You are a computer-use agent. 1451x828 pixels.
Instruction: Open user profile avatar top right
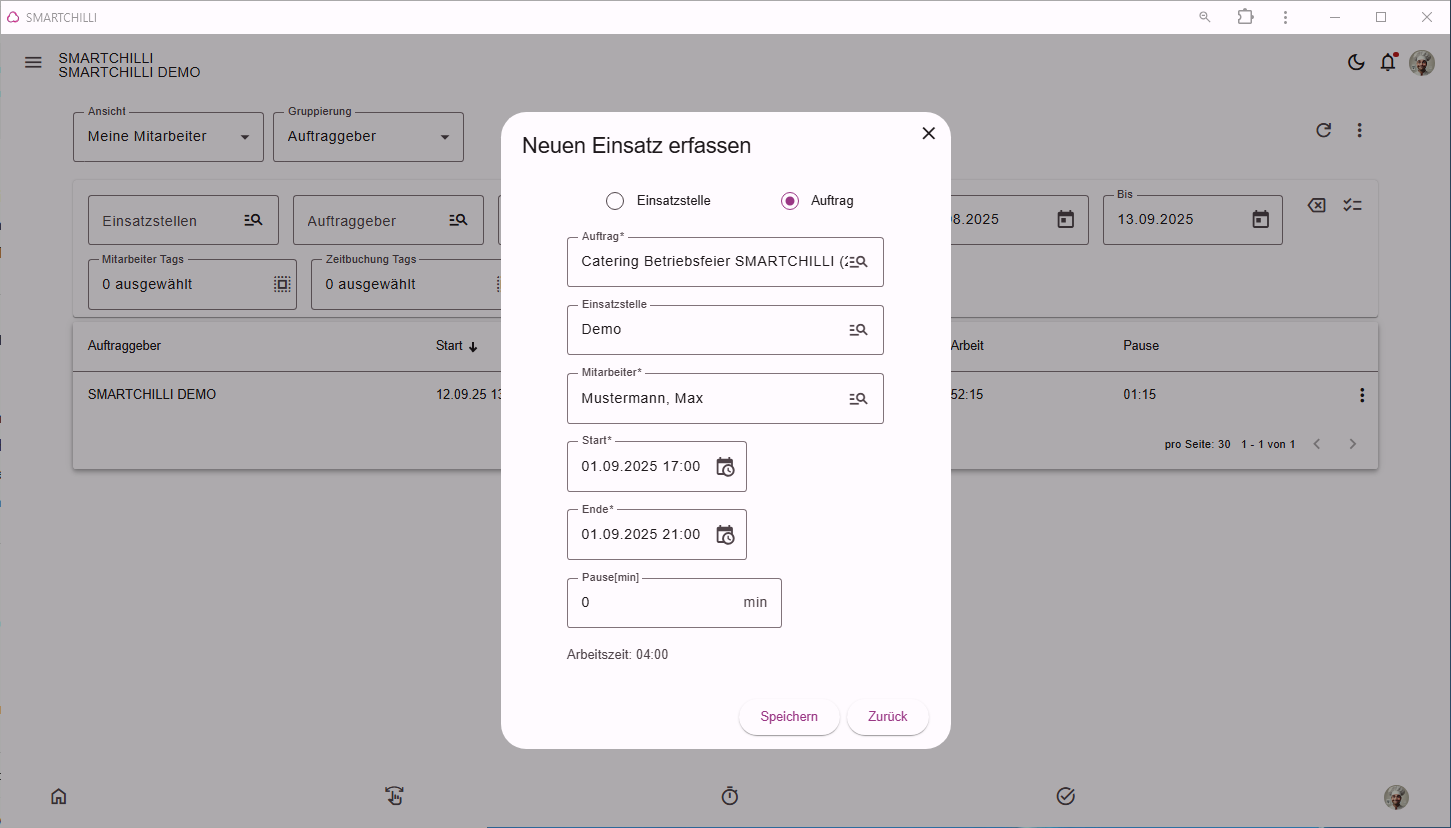tap(1422, 63)
